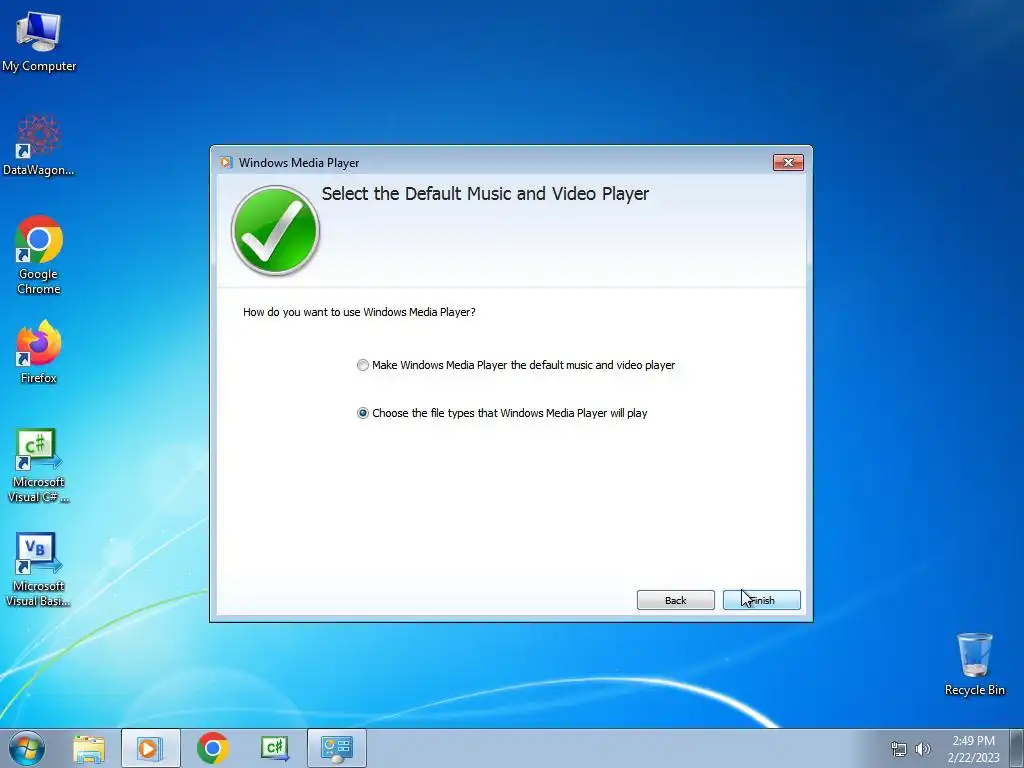This screenshot has width=1024, height=768.
Task: Select Windows Media Player taskbar button
Action: (150, 748)
